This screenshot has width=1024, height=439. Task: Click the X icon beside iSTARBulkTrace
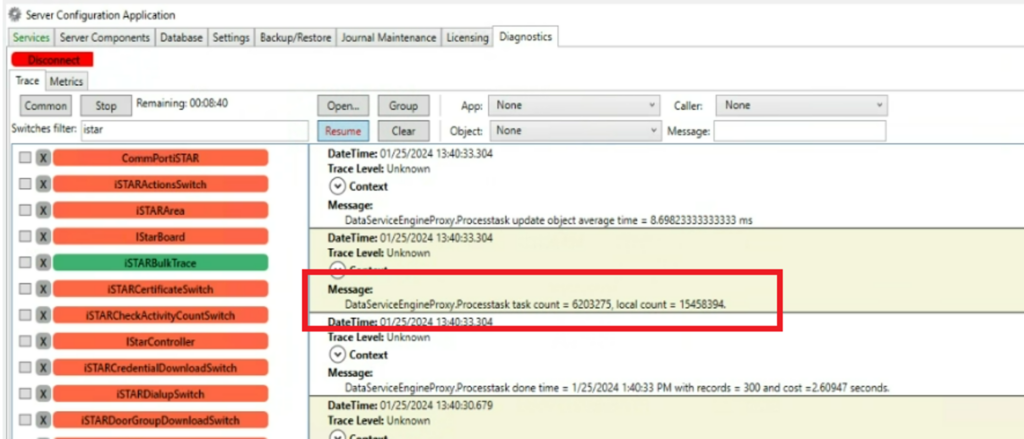click(x=43, y=263)
